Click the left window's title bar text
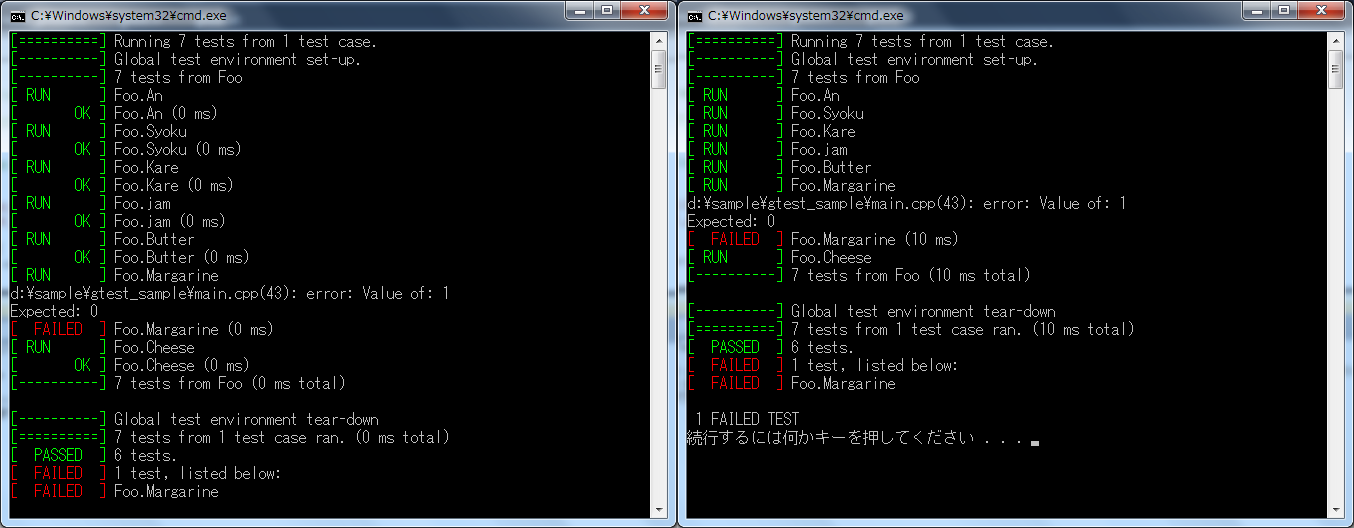 coord(129,15)
